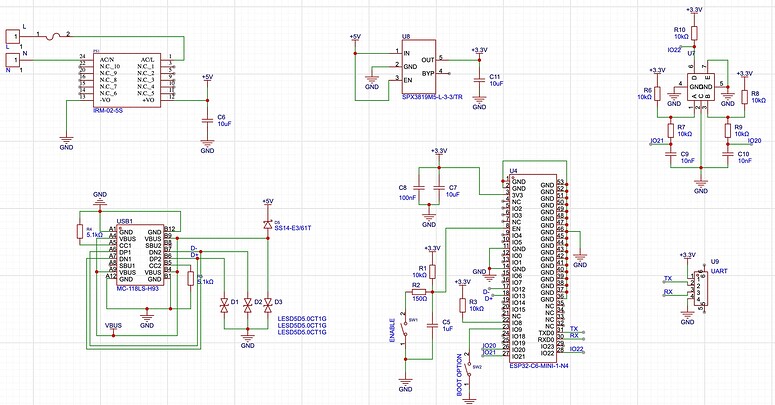Select the N input connector pad
Image resolution: width=775 pixels, height=405 pixels.
point(12,60)
